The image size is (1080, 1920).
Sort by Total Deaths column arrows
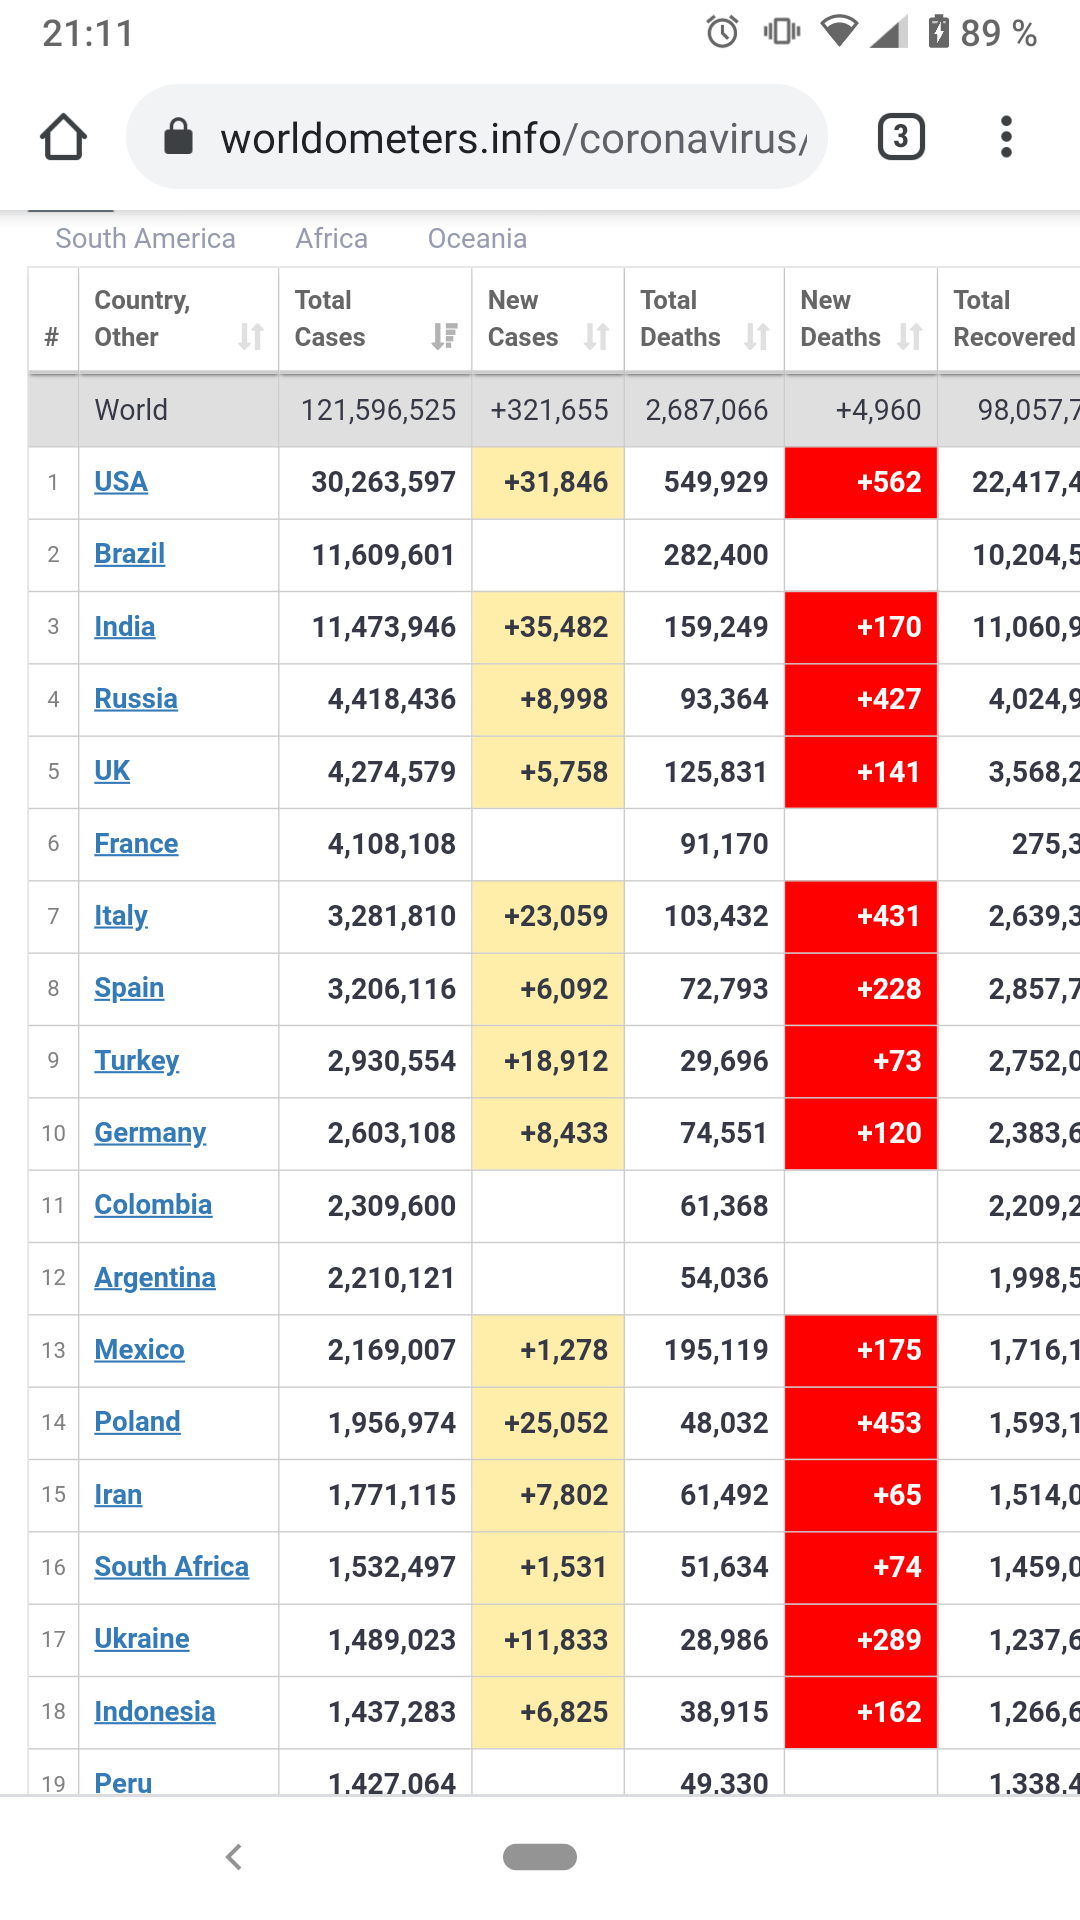pyautogui.click(x=757, y=337)
